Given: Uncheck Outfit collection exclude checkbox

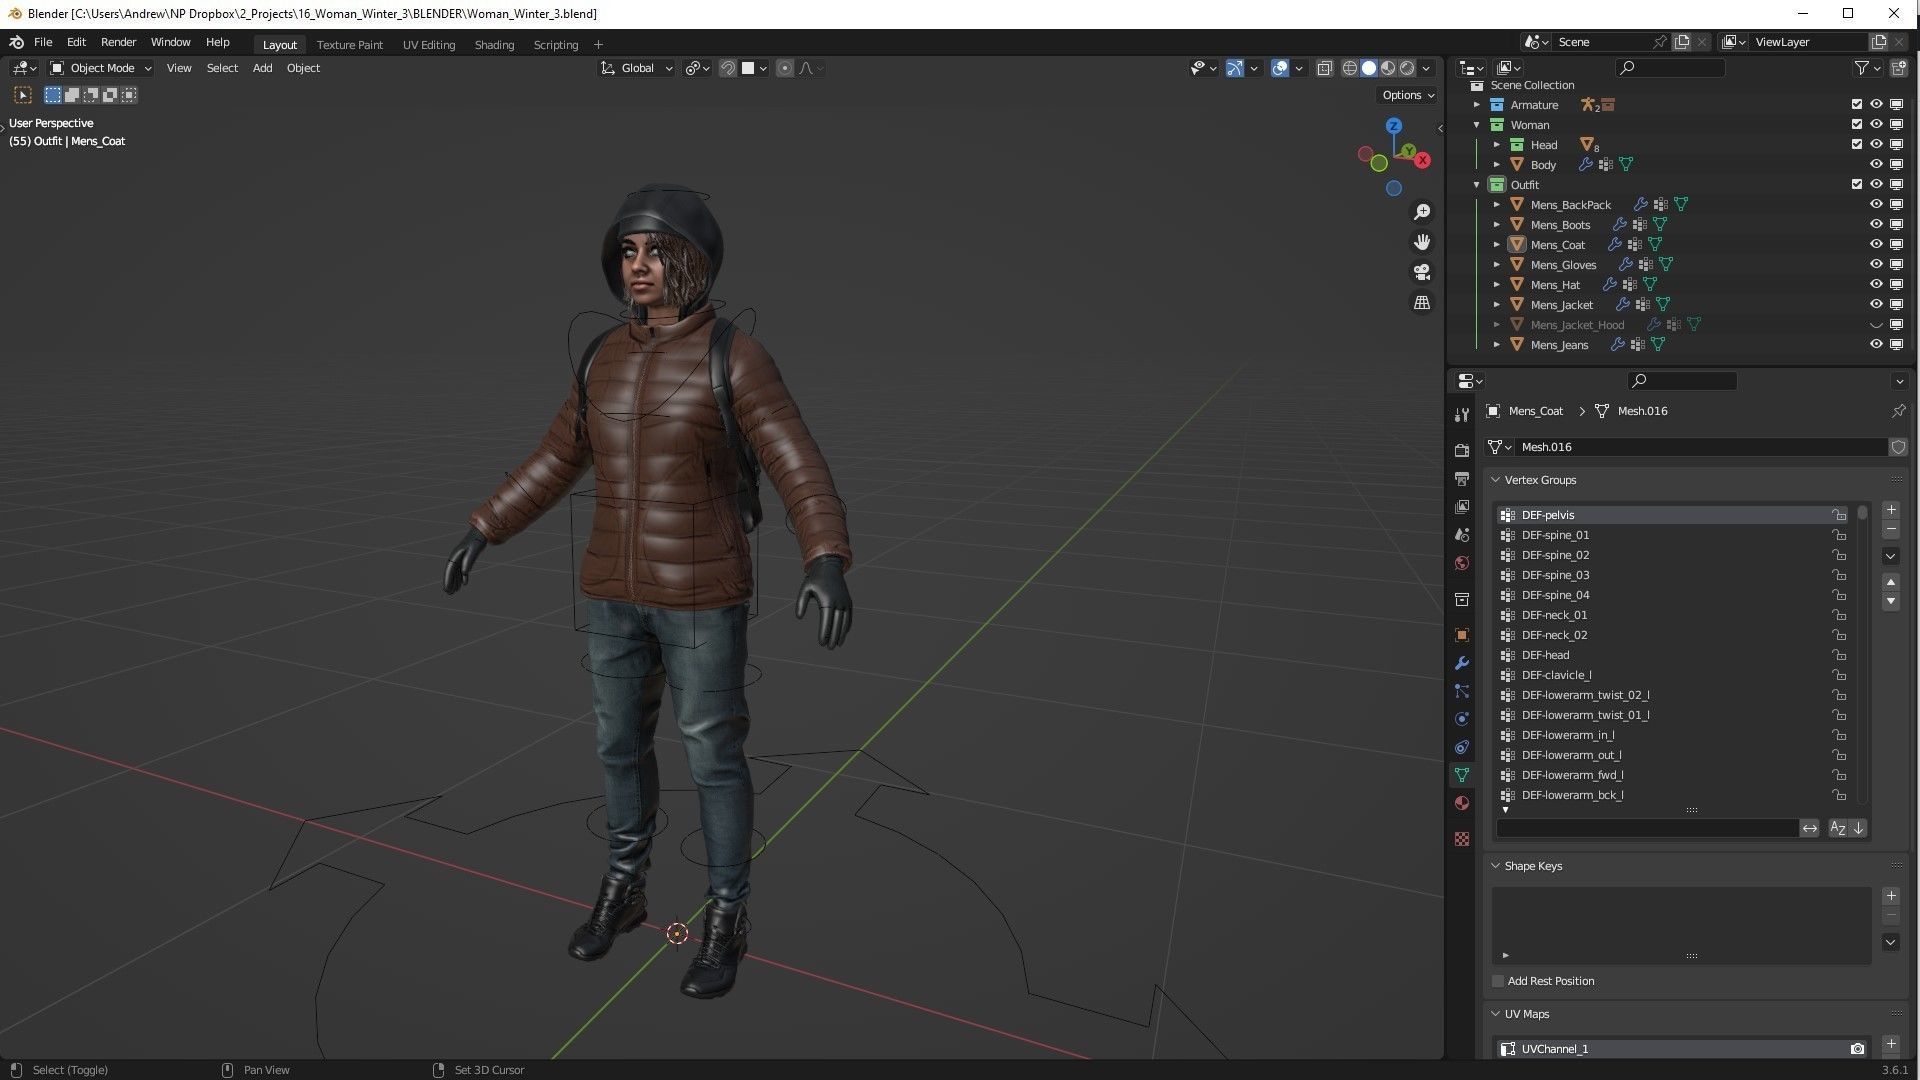Looking at the screenshot, I should tap(1857, 184).
